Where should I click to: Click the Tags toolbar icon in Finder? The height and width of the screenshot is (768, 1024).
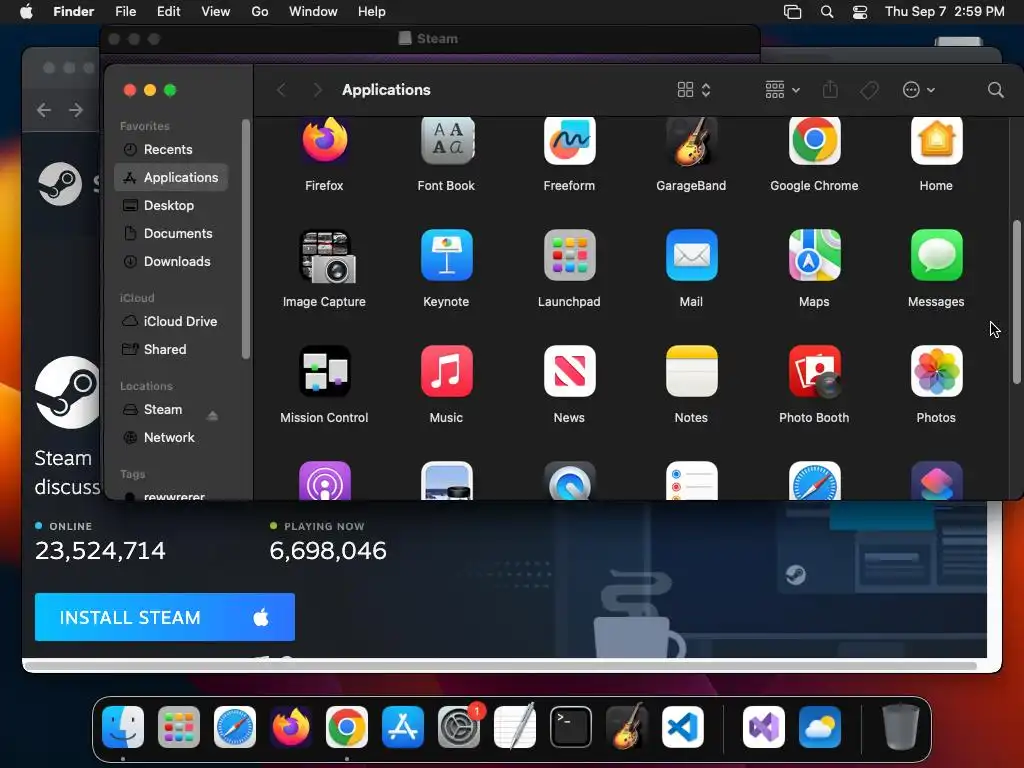[x=869, y=90]
